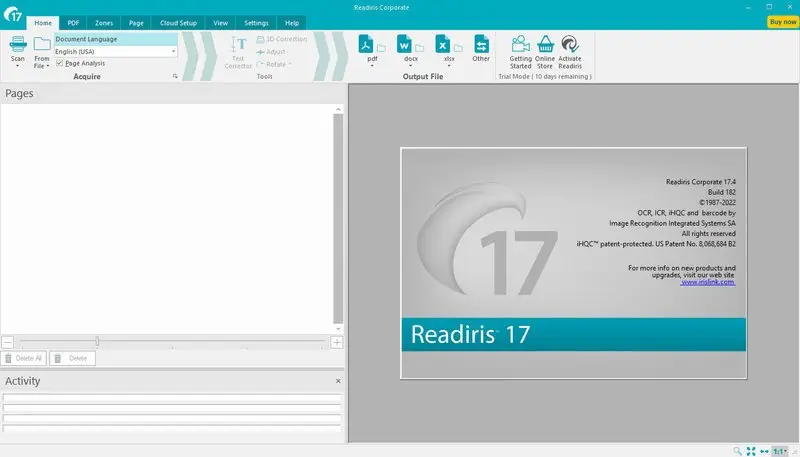Click the Readiris 17 splash image

(x=573, y=263)
